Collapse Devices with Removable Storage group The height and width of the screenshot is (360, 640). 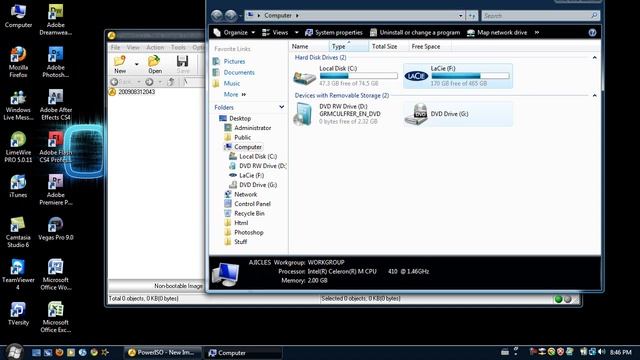coord(594,96)
